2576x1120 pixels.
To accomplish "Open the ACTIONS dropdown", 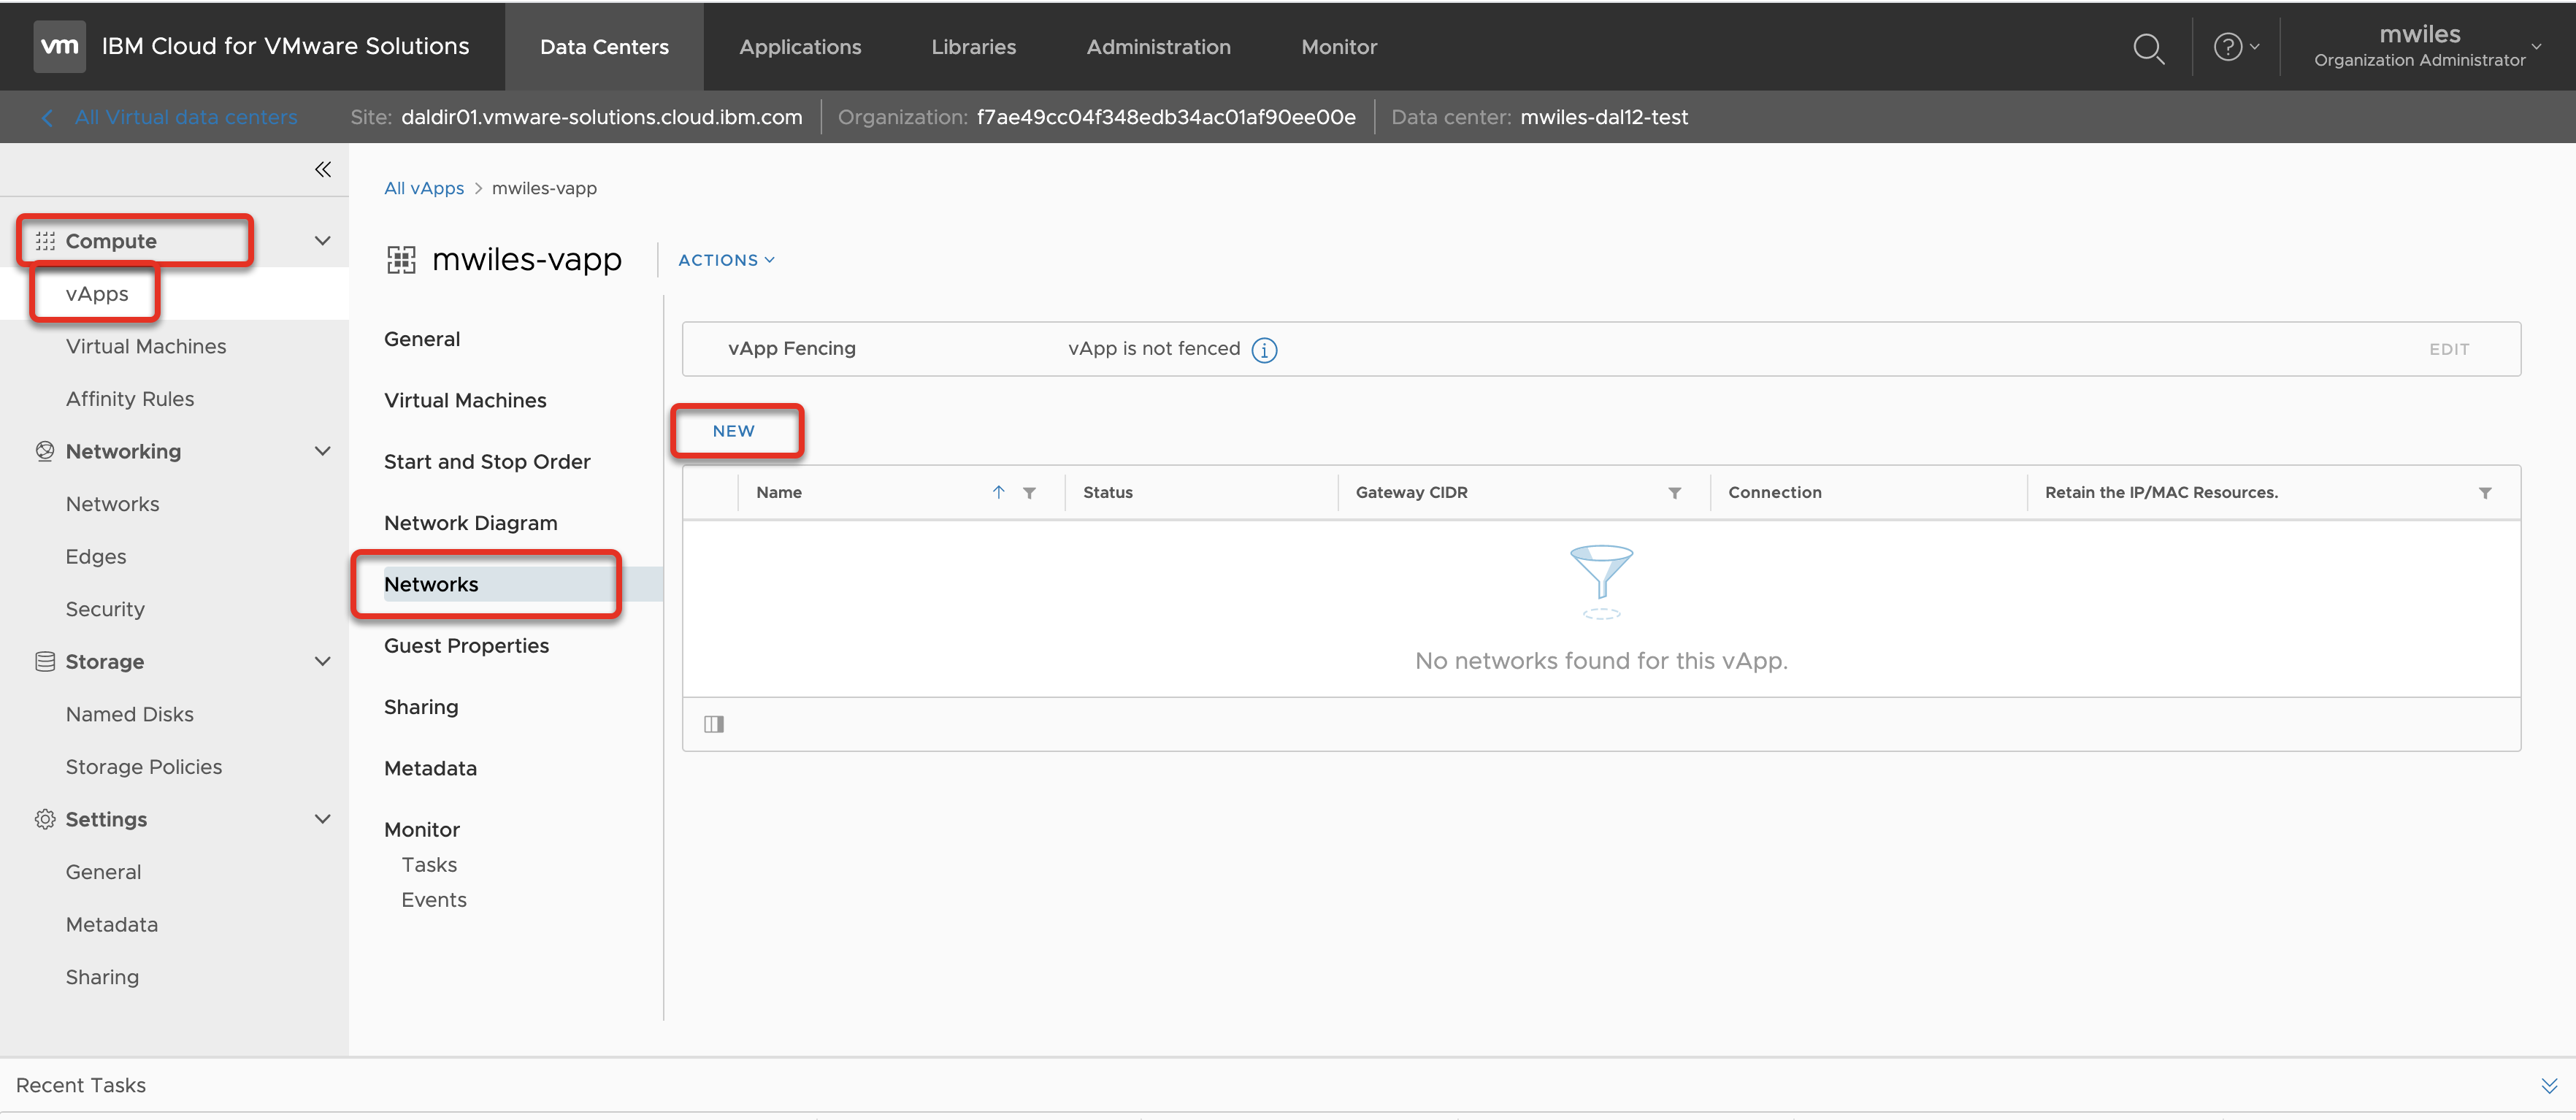I will [x=726, y=260].
